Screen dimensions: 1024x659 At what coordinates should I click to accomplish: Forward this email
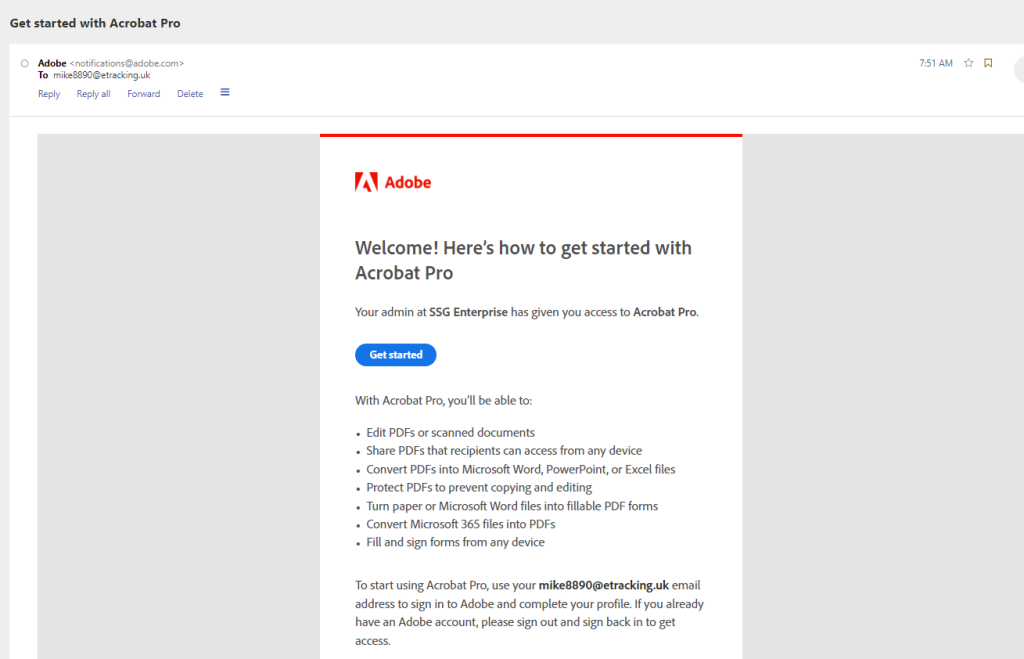click(144, 94)
